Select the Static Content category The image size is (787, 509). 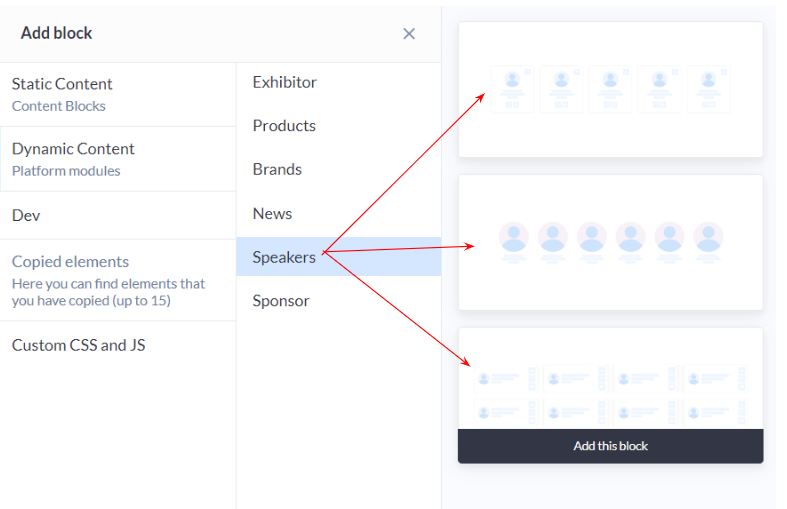pyautogui.click(x=118, y=94)
